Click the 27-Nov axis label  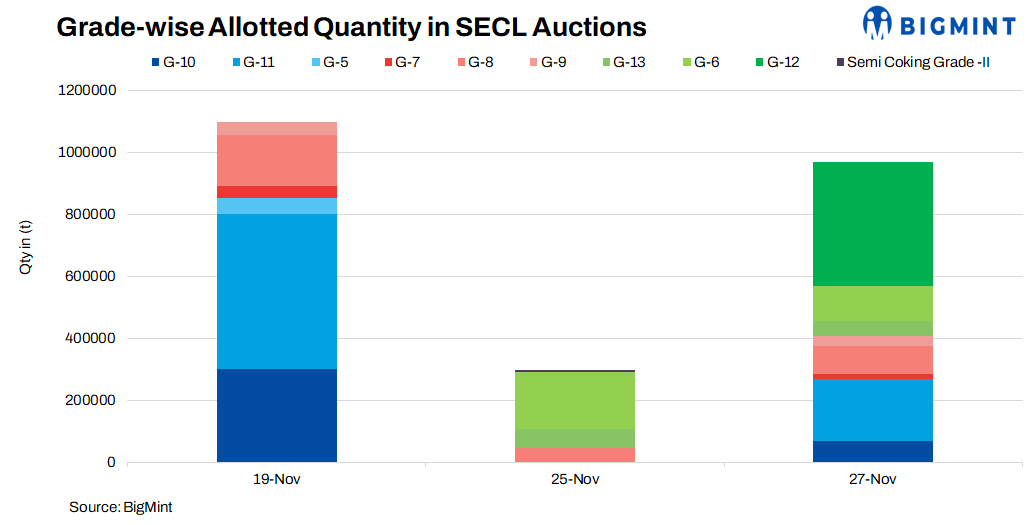point(873,480)
